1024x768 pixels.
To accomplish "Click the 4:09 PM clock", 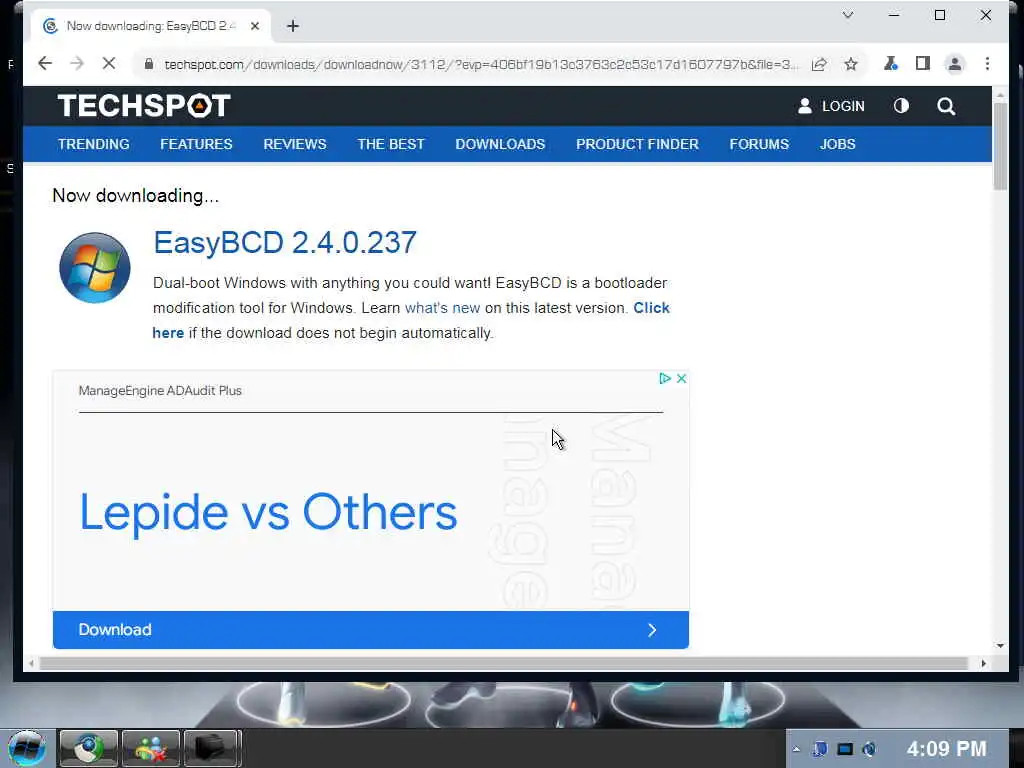I will click(x=946, y=748).
